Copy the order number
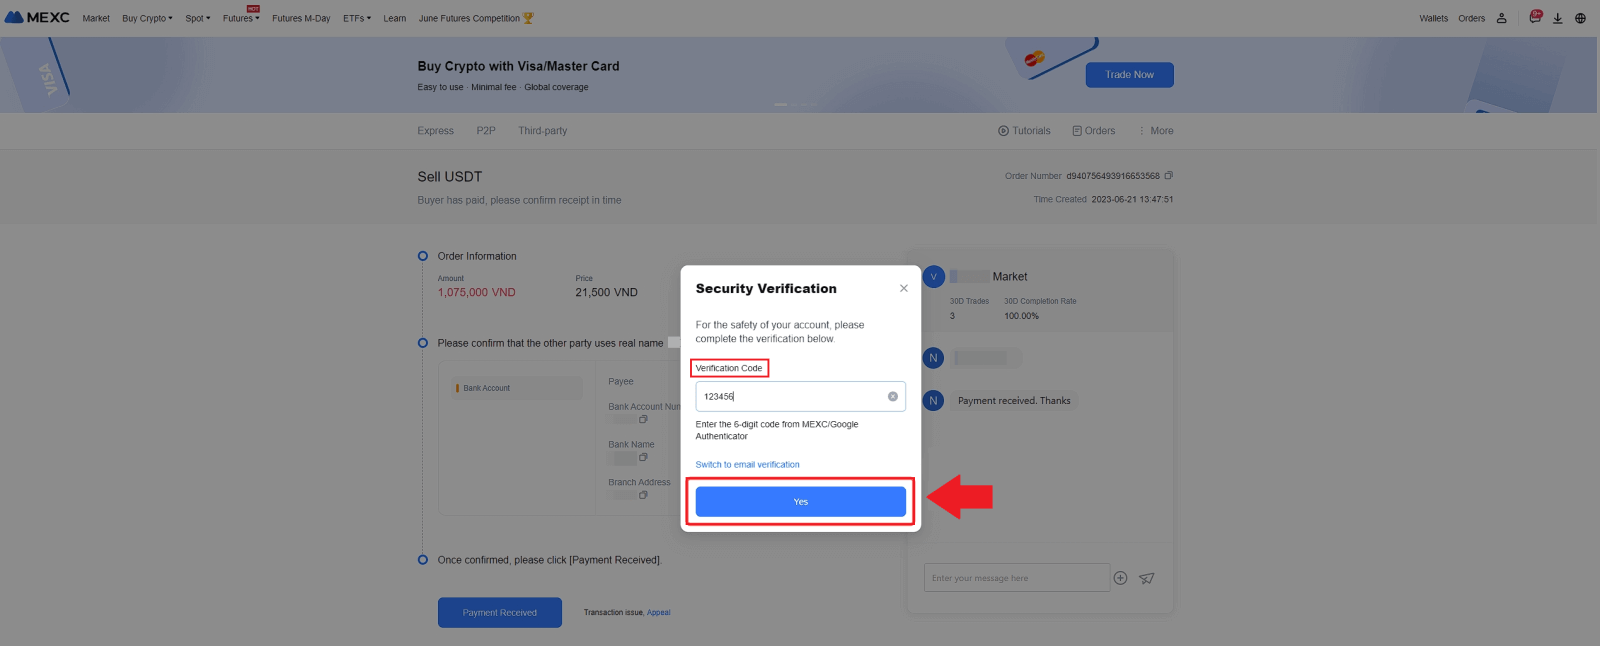Viewport: 1600px width, 646px height. click(1168, 176)
